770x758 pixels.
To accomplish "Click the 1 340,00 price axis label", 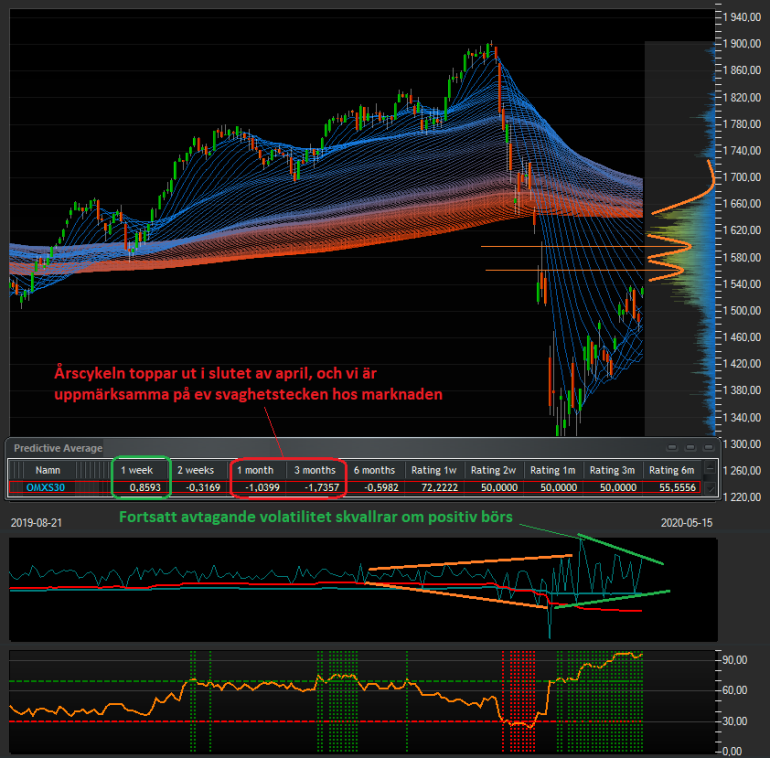I will click(x=742, y=417).
